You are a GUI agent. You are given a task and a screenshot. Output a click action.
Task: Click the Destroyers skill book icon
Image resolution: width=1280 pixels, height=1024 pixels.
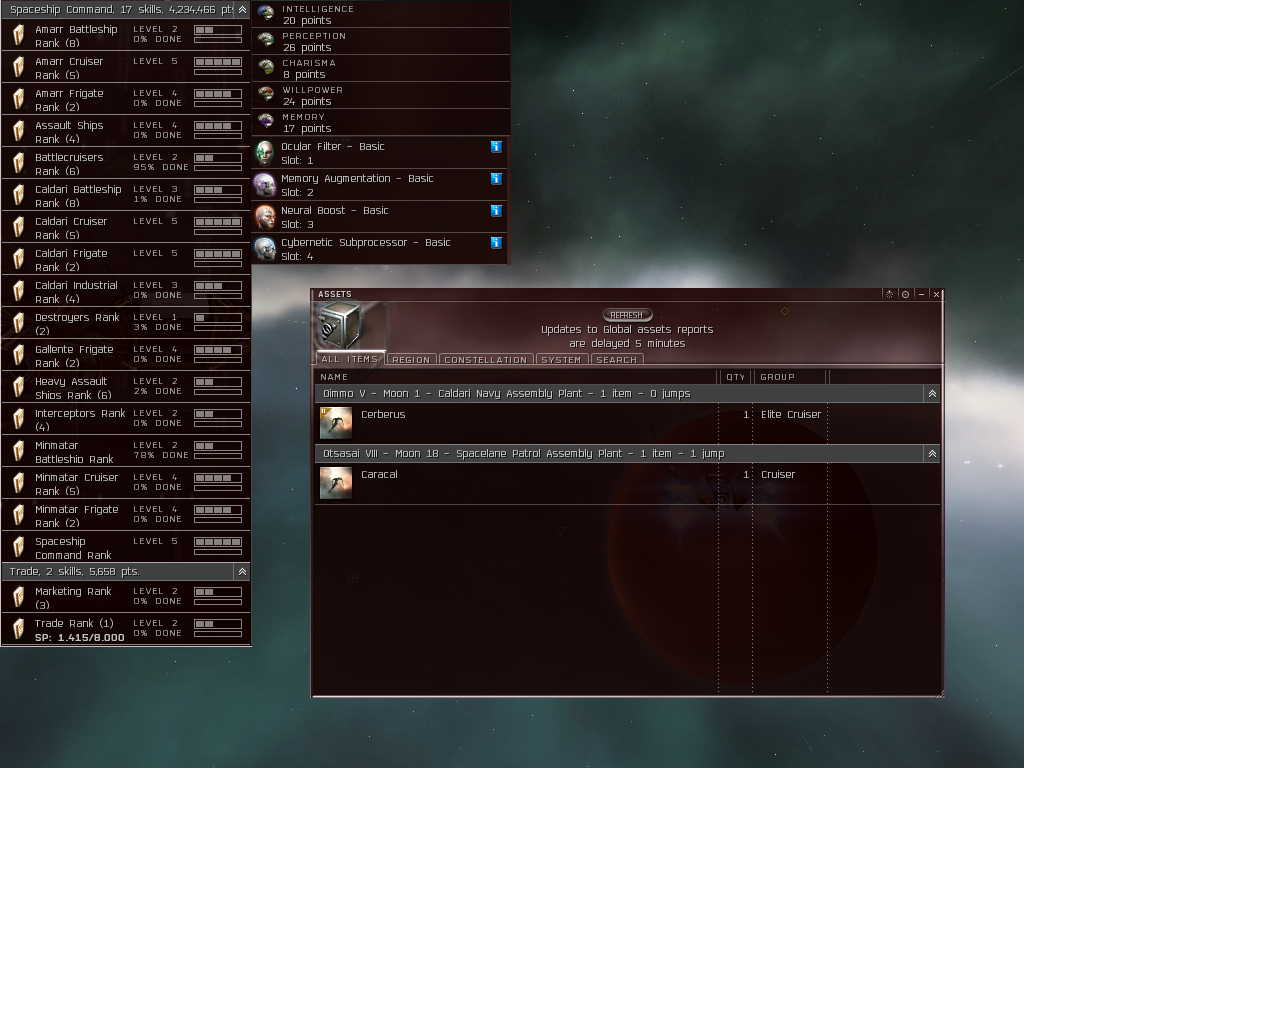(x=18, y=323)
